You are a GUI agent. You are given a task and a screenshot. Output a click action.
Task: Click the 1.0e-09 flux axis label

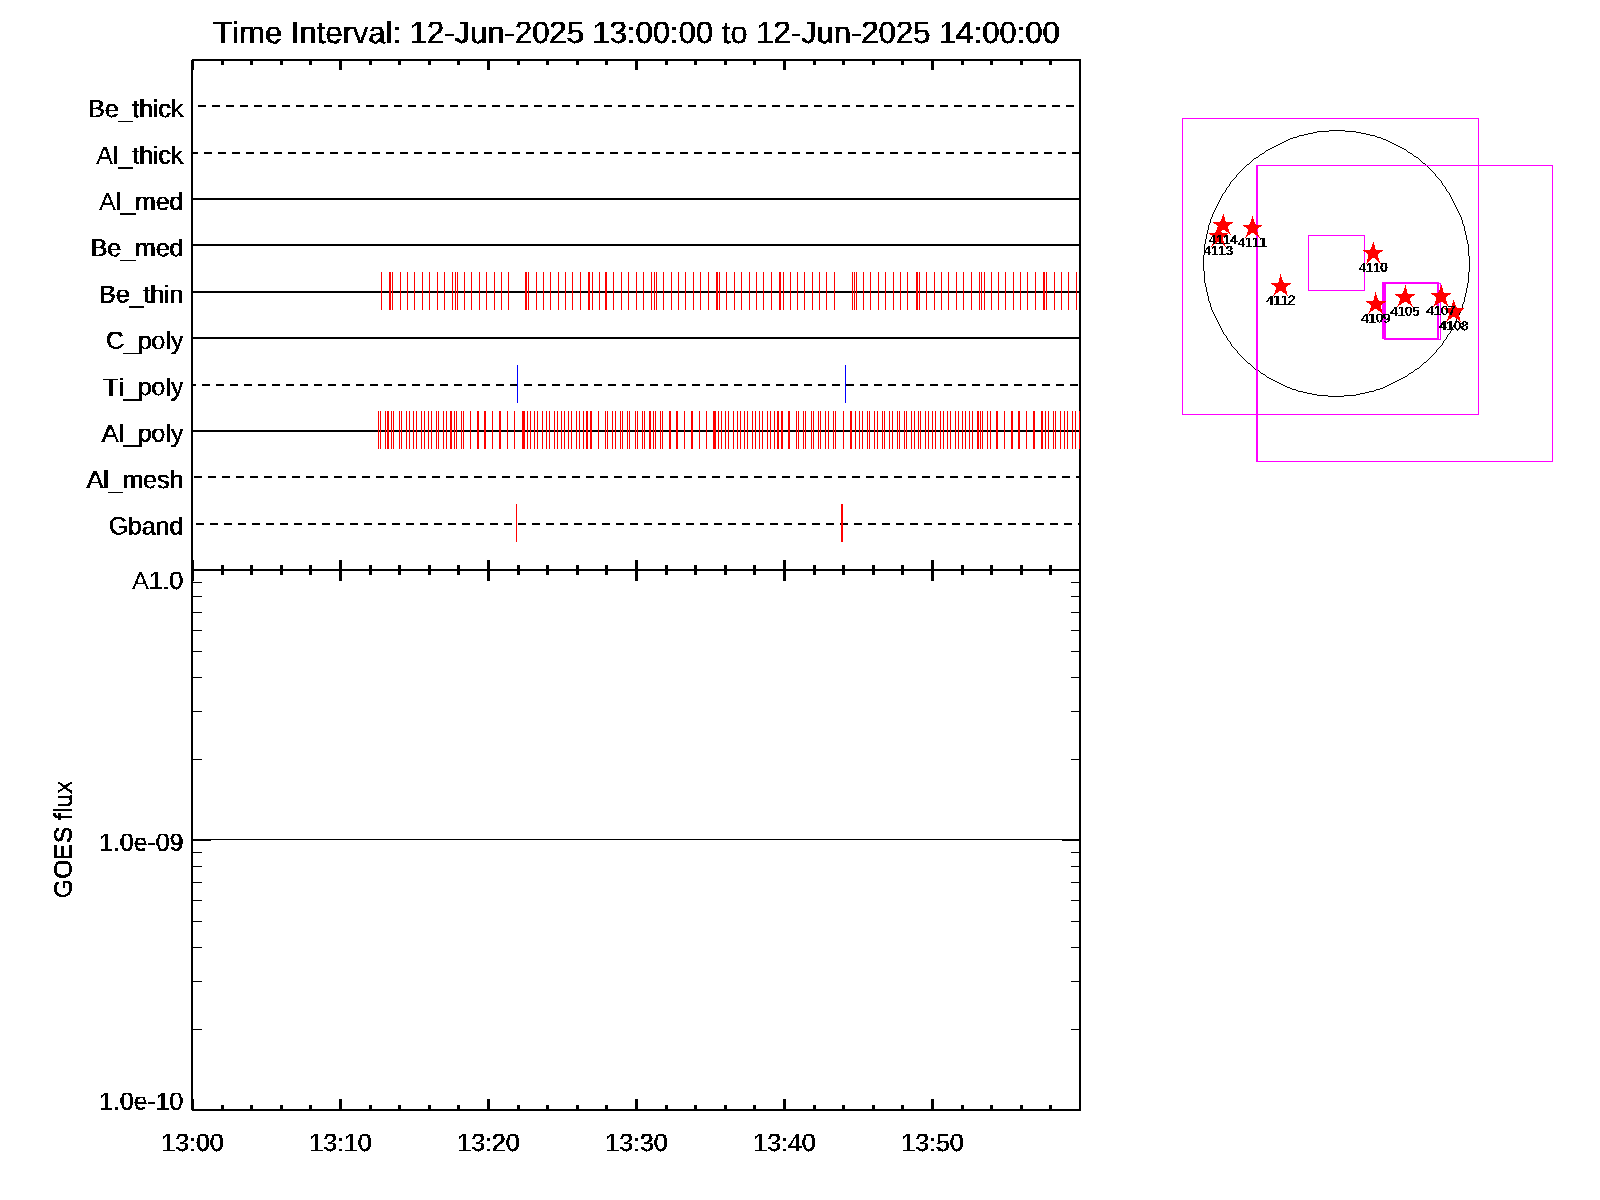pyautogui.click(x=141, y=843)
